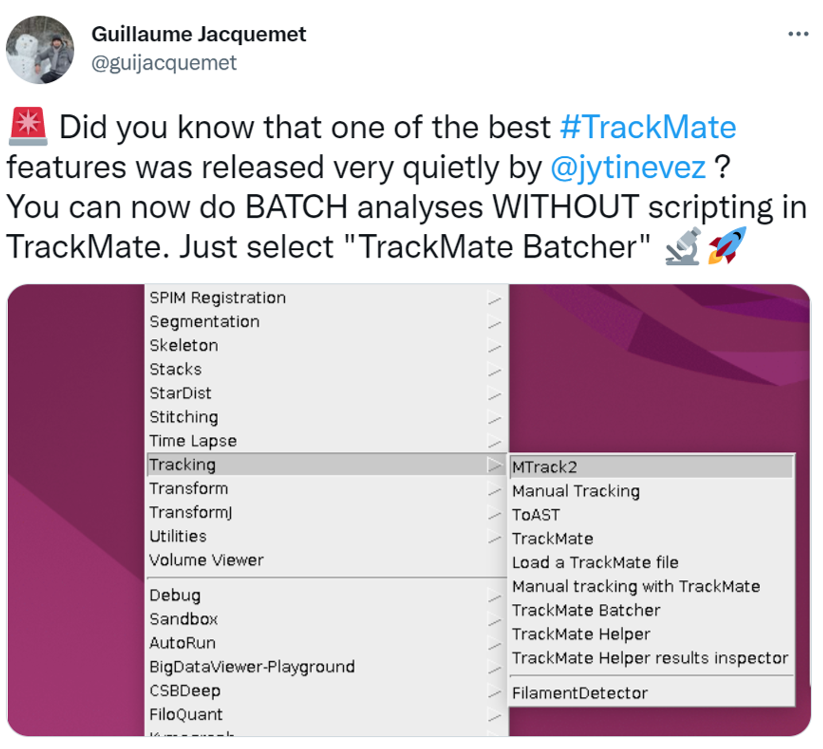Open the #TrackMate hashtag link
The height and width of the screenshot is (749, 823).
(x=648, y=128)
